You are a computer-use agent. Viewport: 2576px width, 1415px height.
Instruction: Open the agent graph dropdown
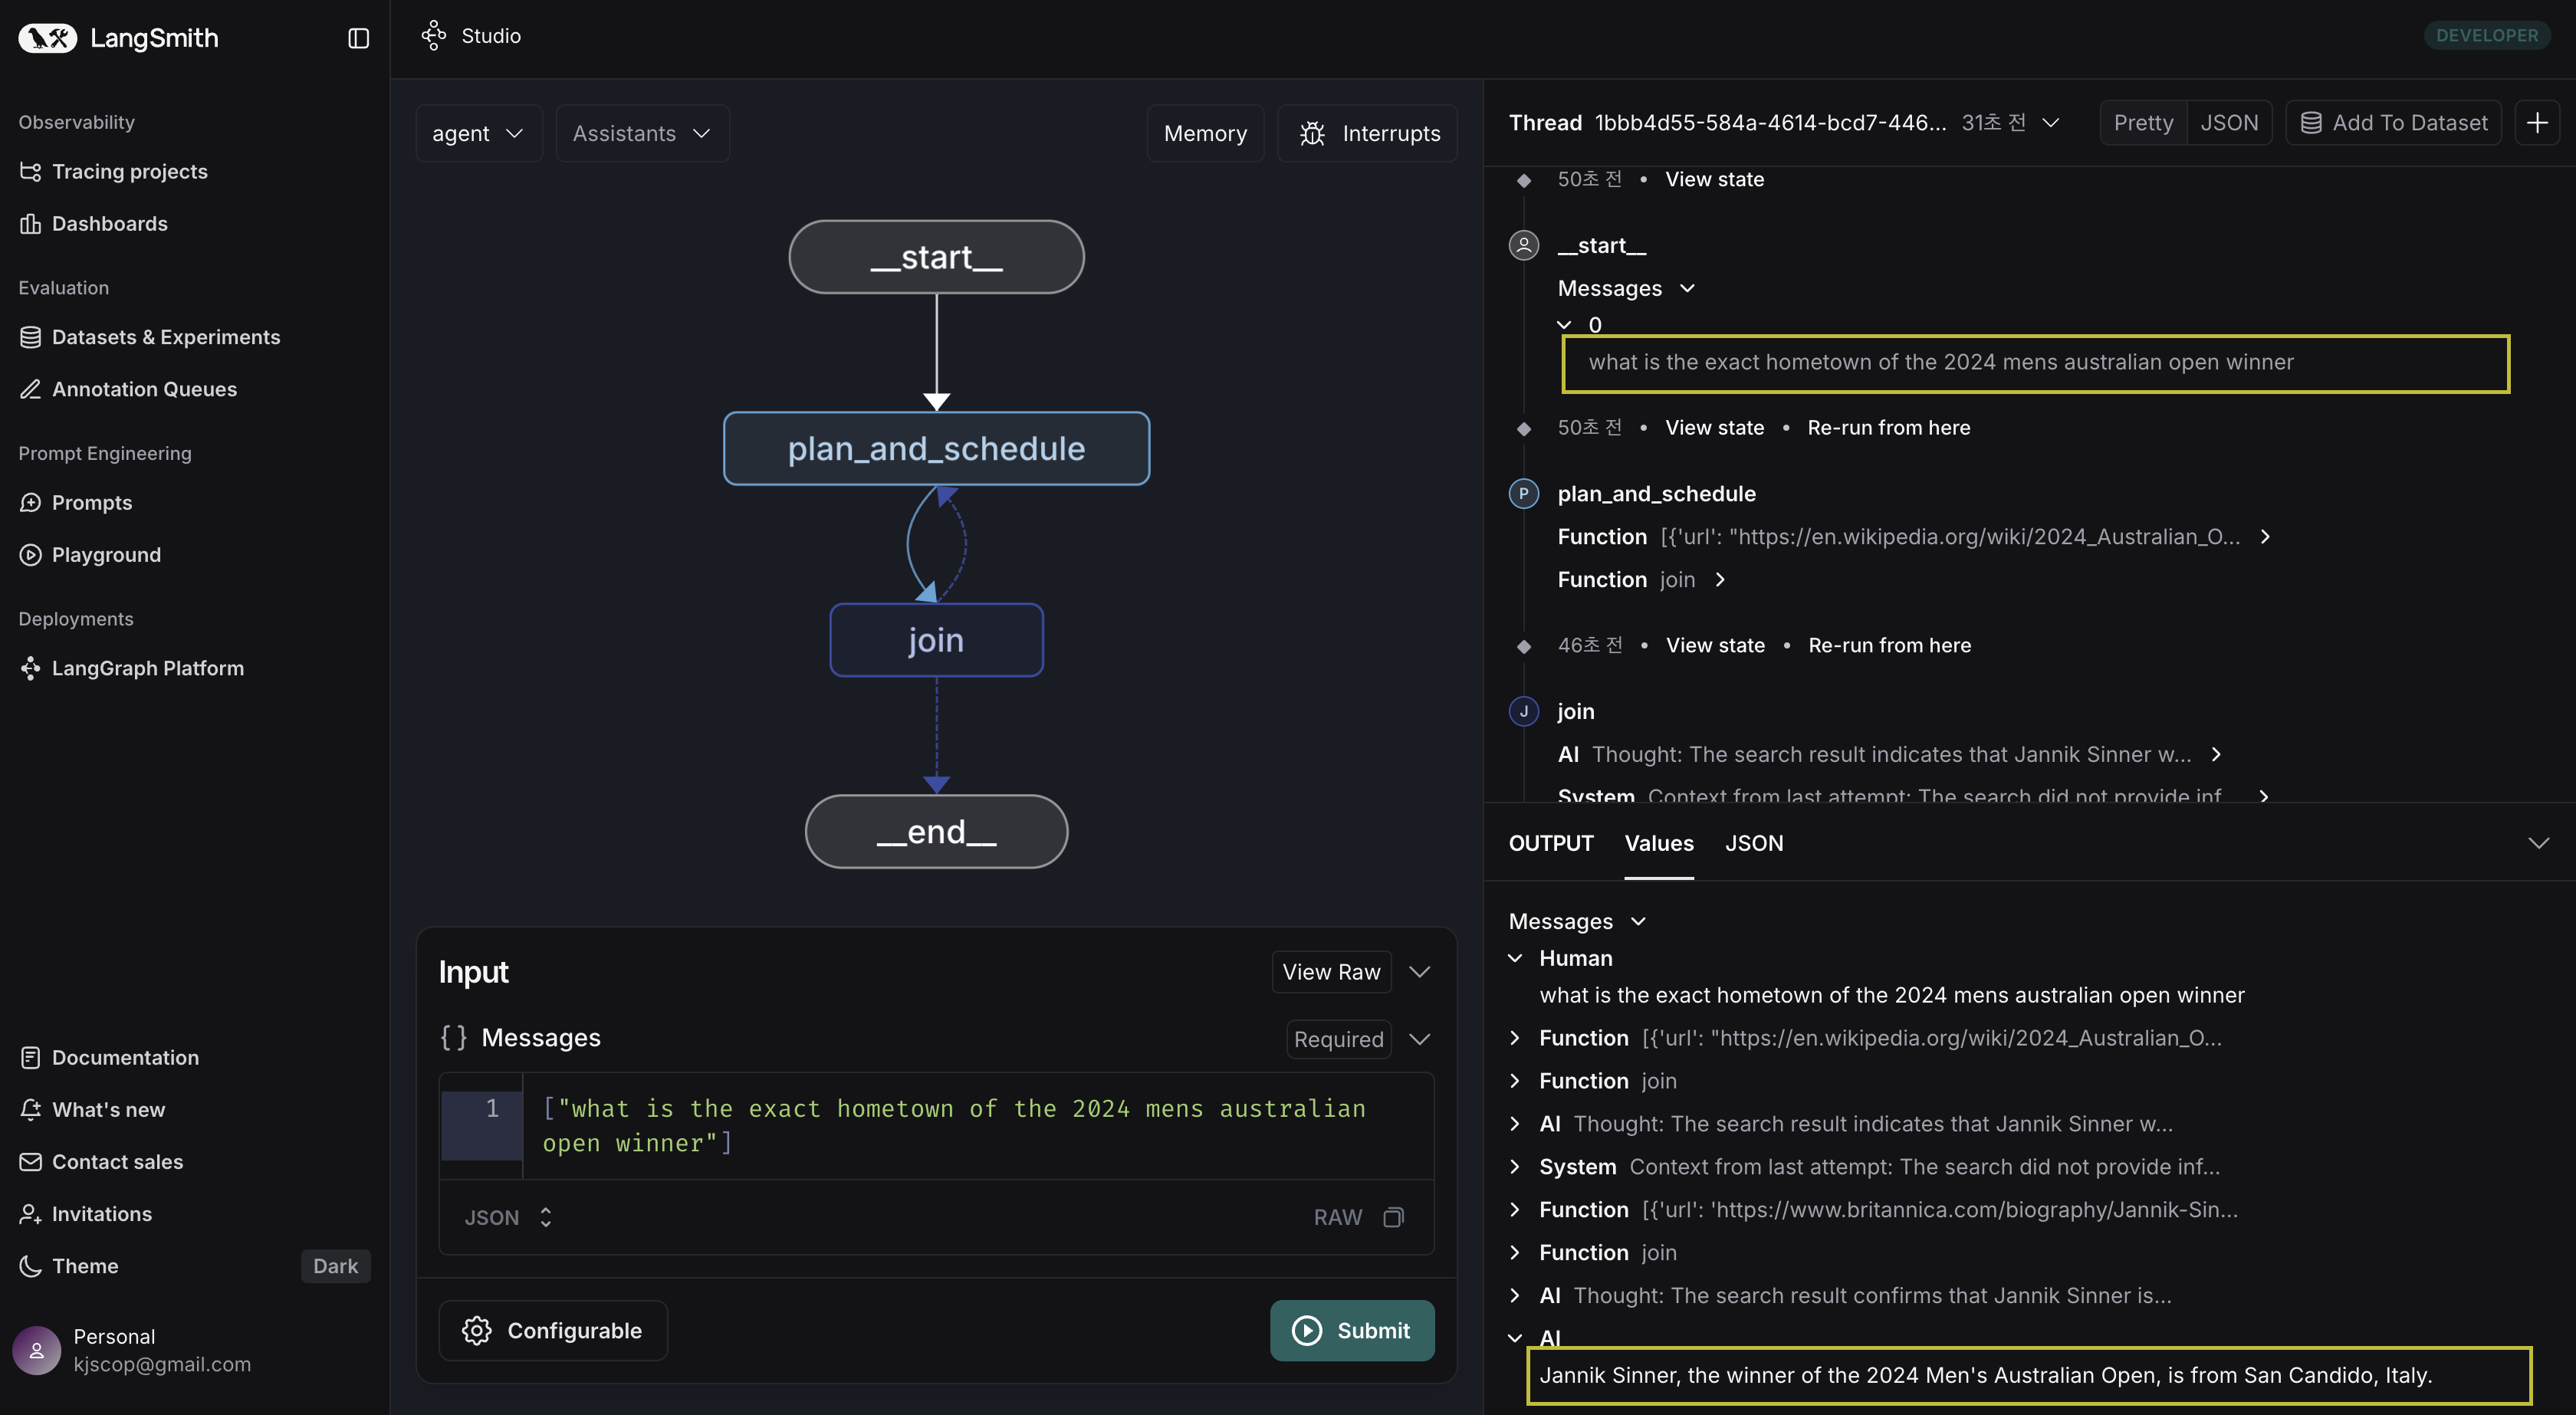coord(478,133)
